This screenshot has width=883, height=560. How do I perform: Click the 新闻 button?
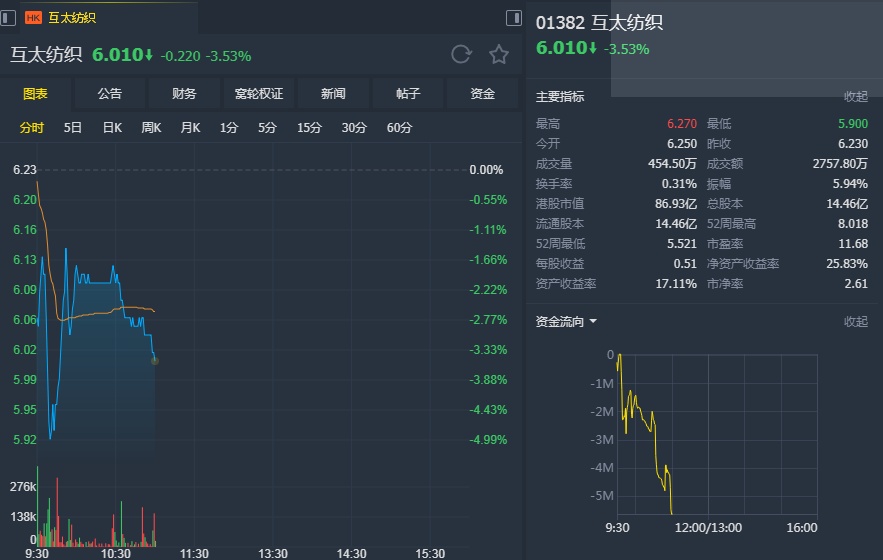[x=333, y=94]
